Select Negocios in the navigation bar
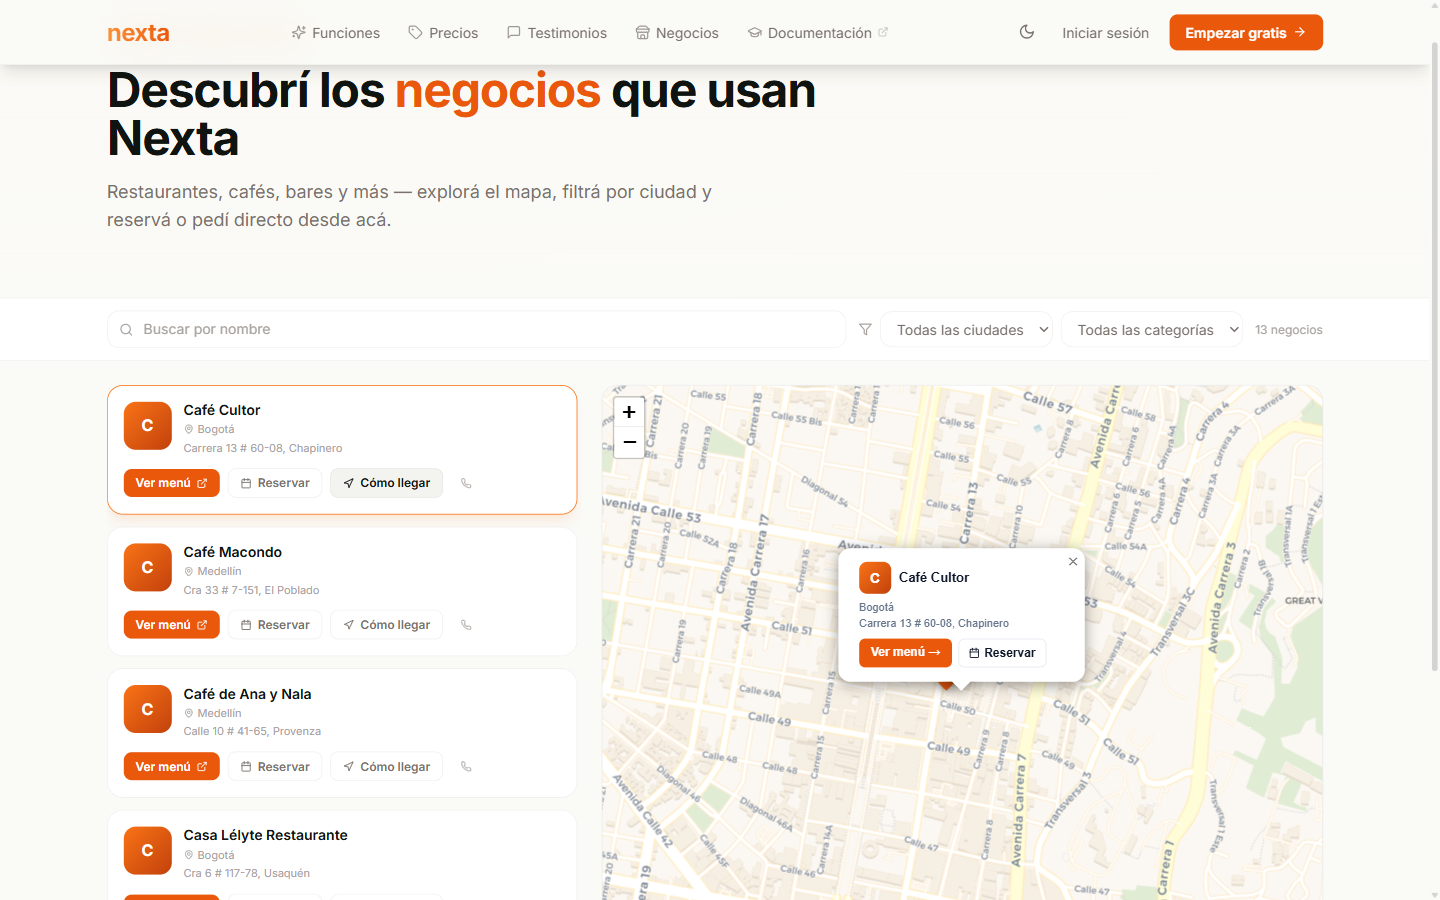1440x900 pixels. (677, 33)
